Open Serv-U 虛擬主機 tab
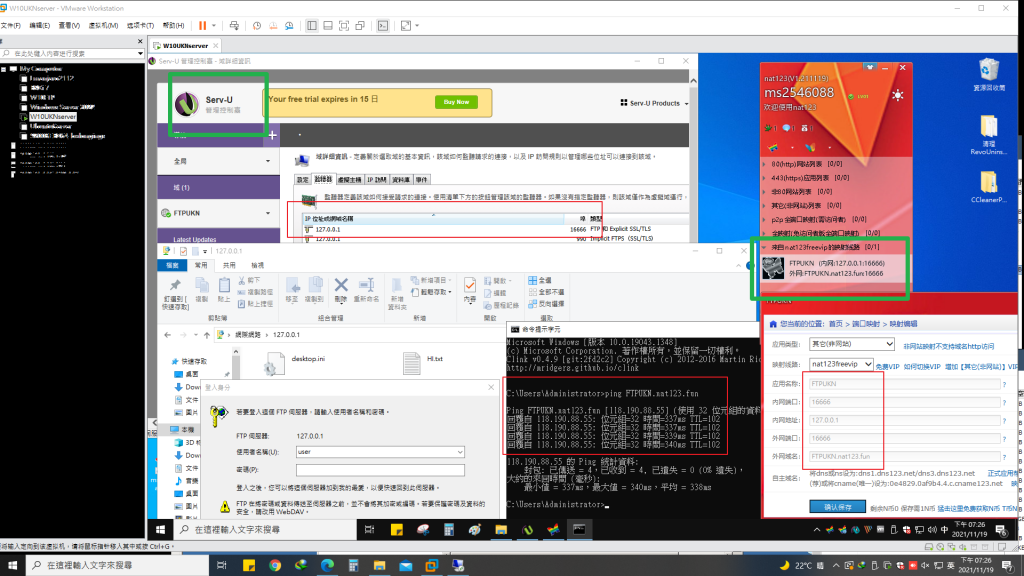Image resolution: width=1024 pixels, height=576 pixels. coord(349,180)
